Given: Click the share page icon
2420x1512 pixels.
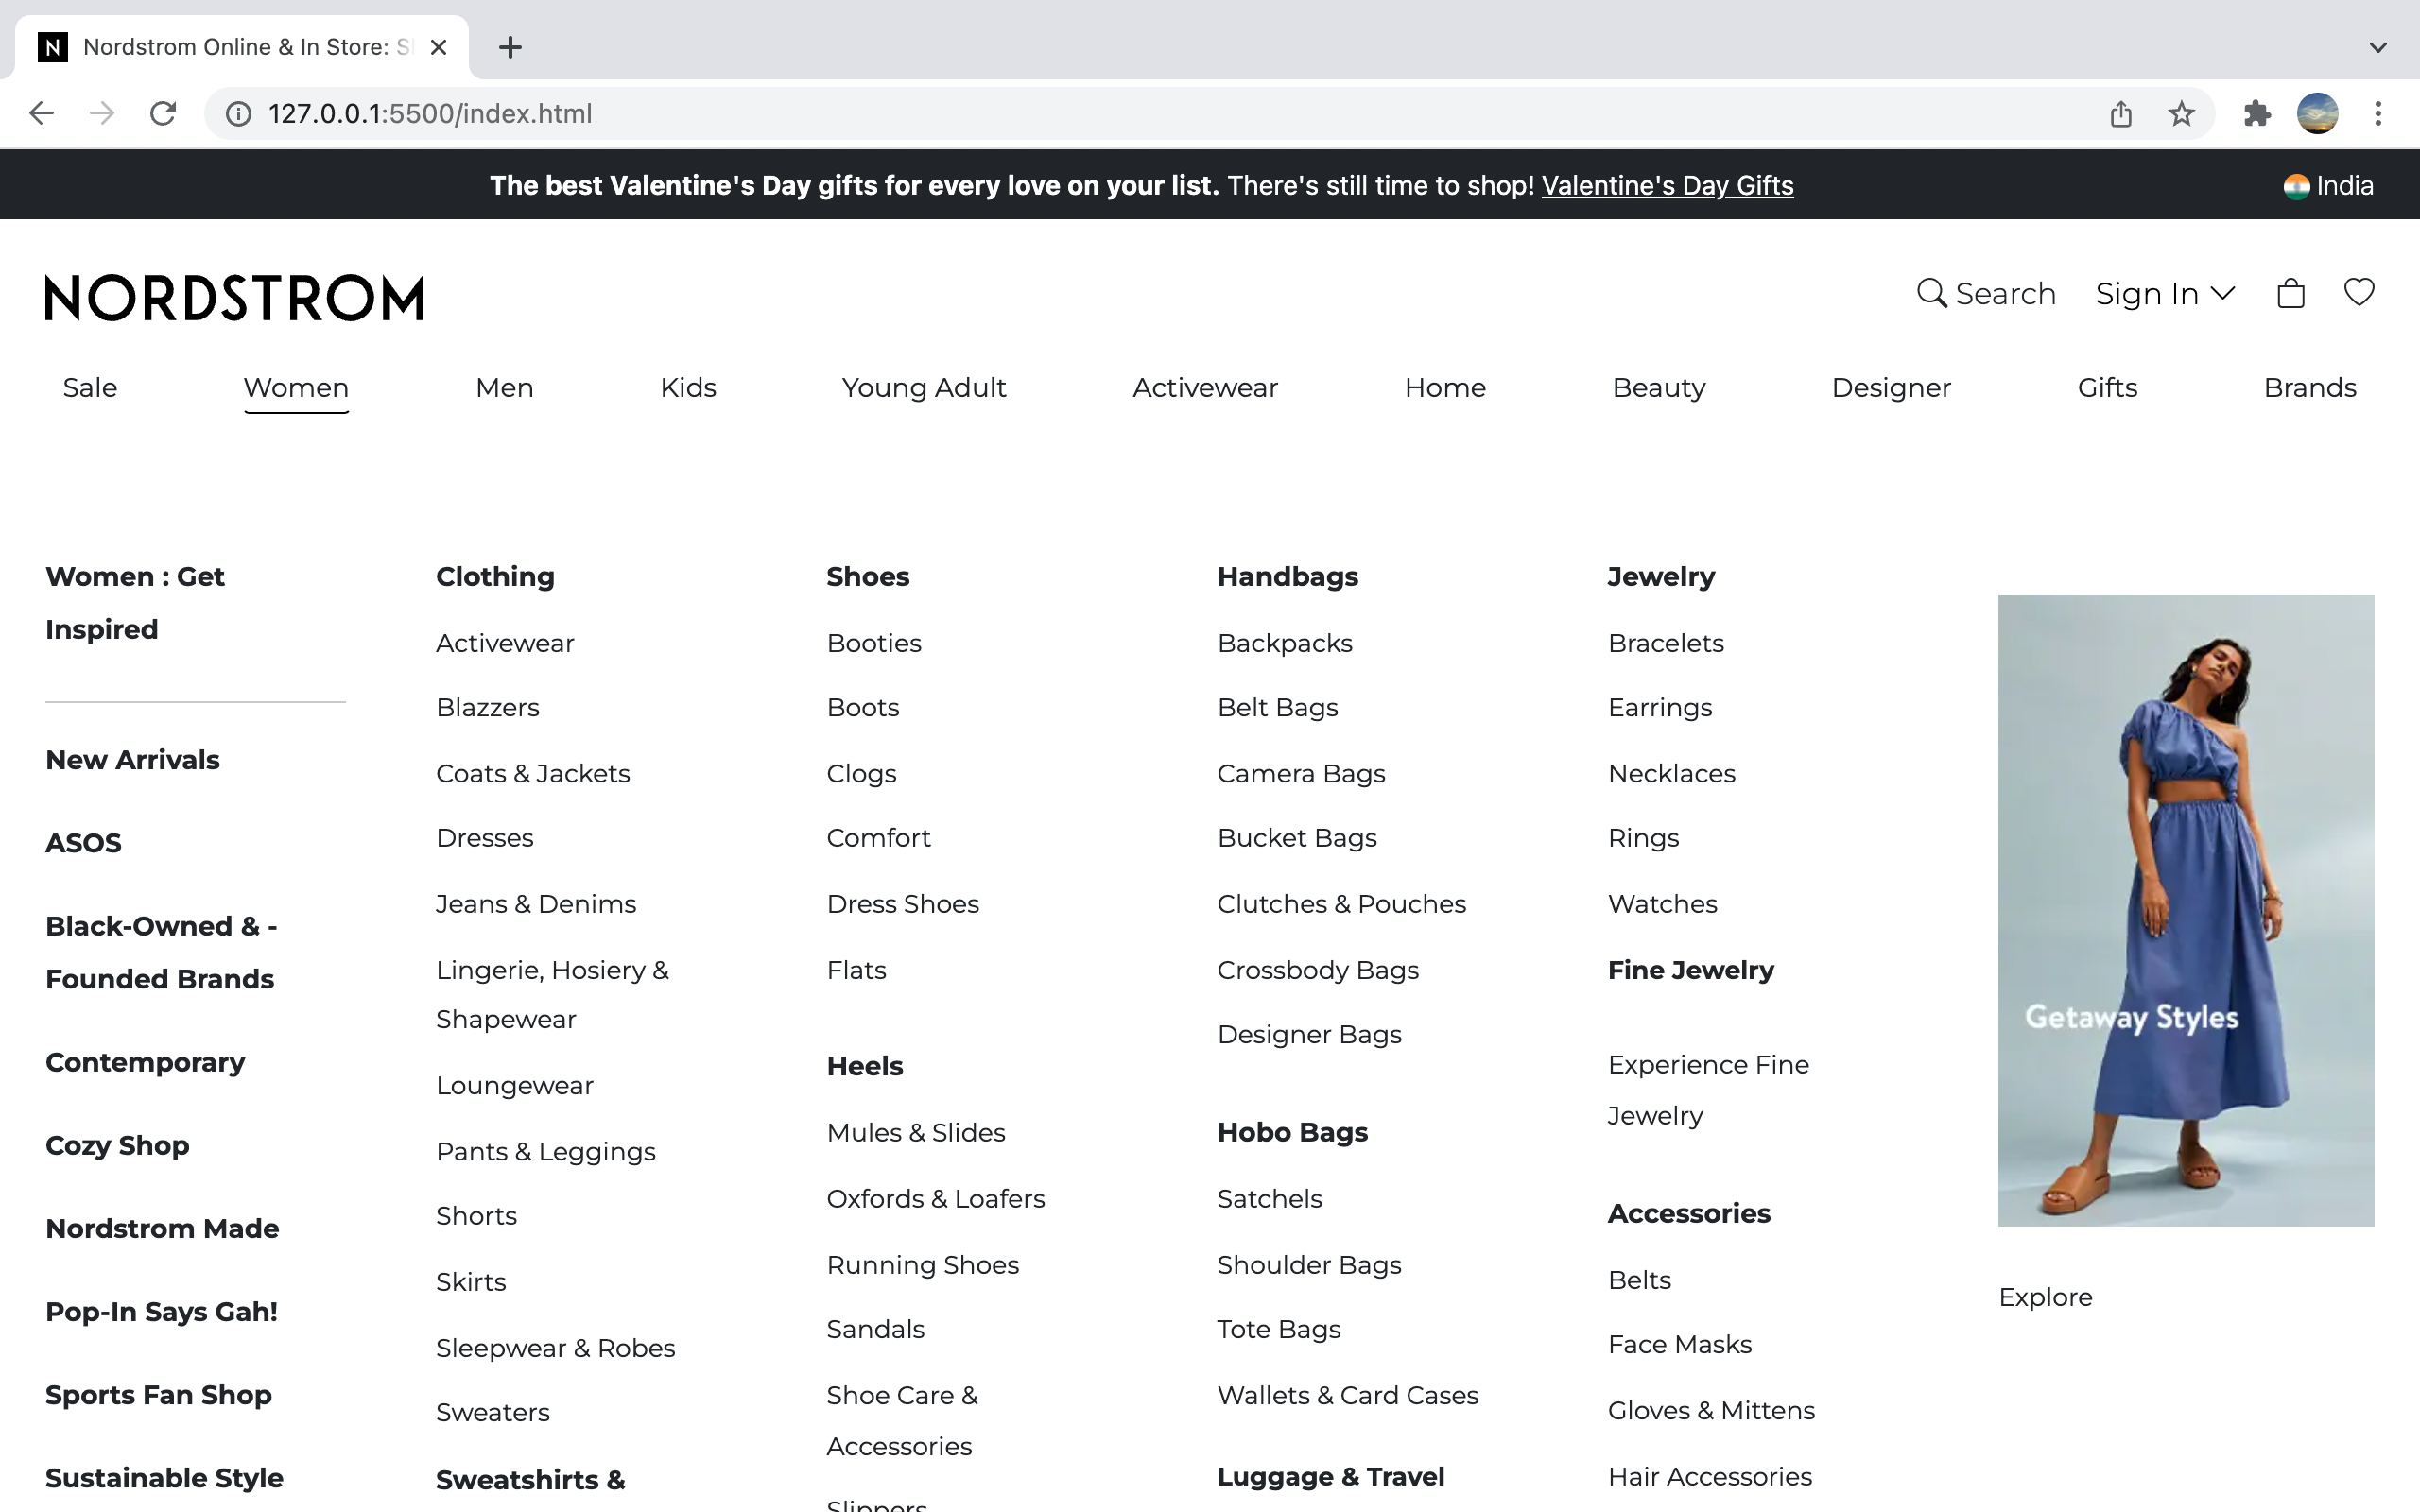Looking at the screenshot, I should point(2120,113).
